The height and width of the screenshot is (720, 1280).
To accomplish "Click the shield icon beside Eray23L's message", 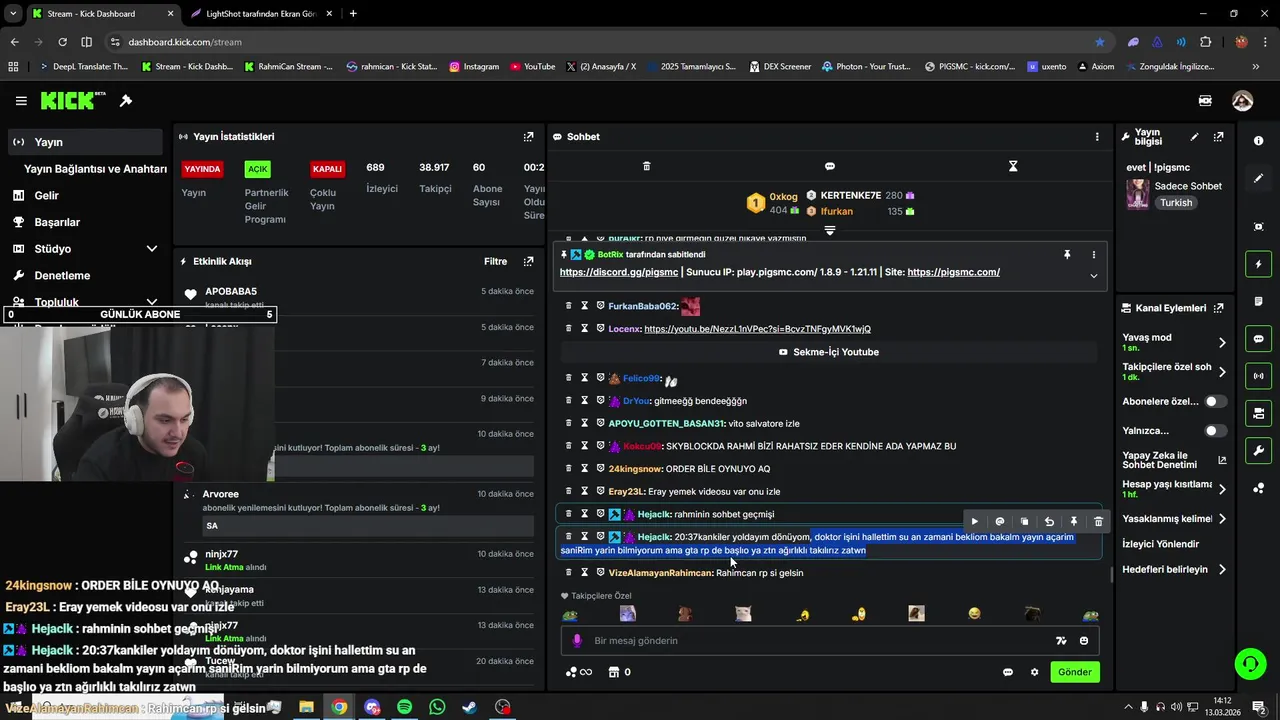I will [x=600, y=491].
